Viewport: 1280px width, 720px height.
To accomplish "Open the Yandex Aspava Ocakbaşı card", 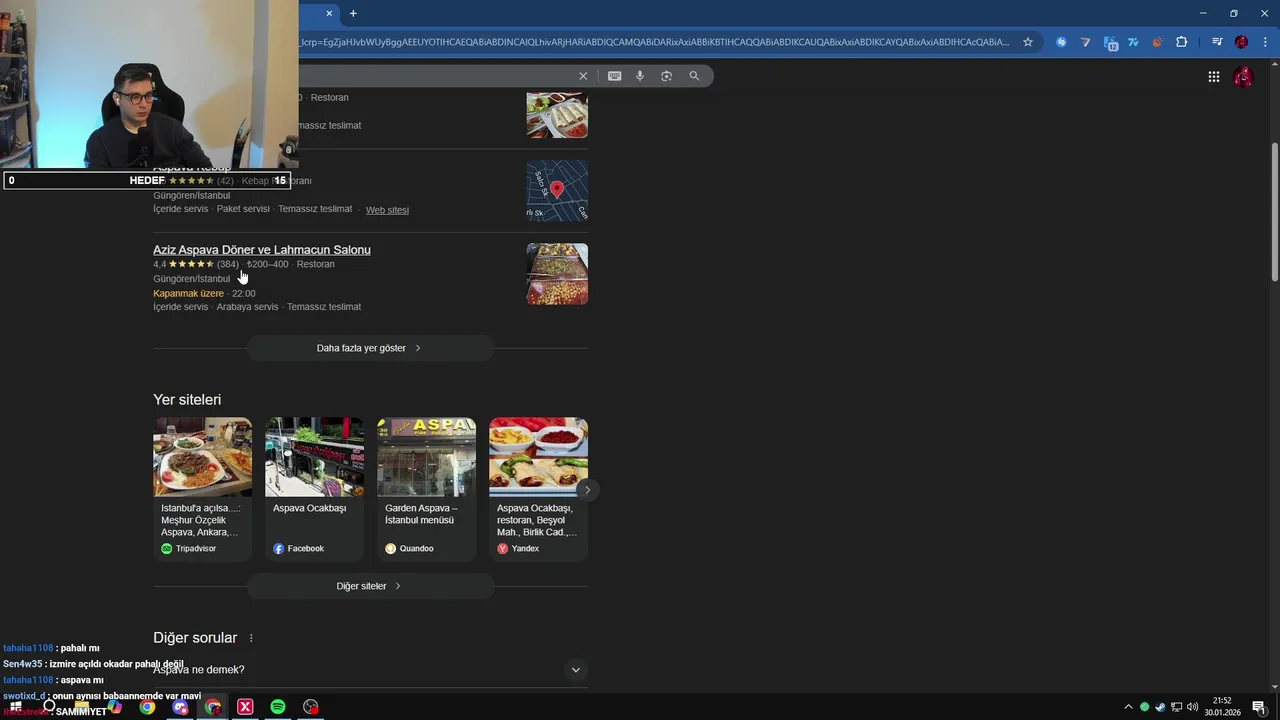I will coord(538,488).
